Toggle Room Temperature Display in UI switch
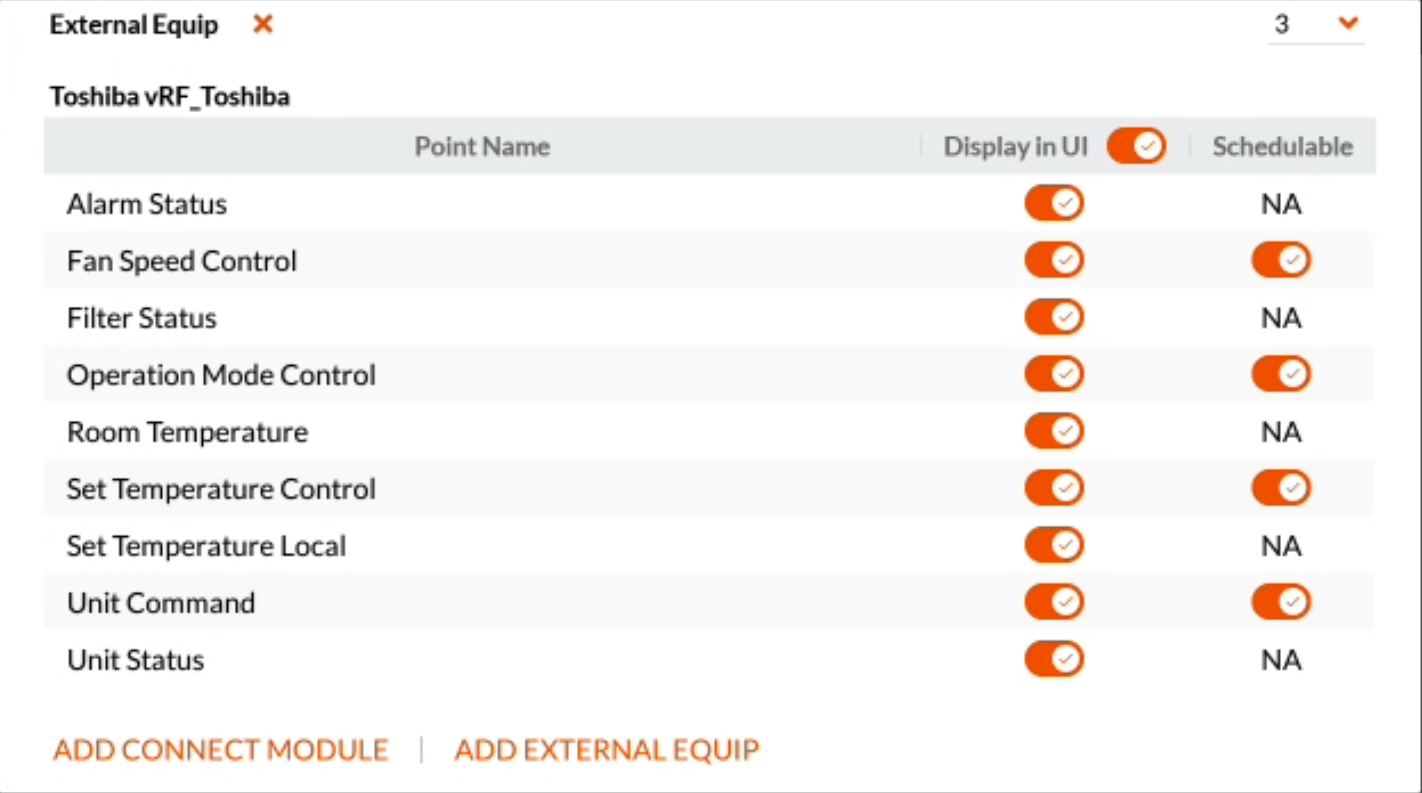The image size is (1422, 793). tap(1054, 432)
